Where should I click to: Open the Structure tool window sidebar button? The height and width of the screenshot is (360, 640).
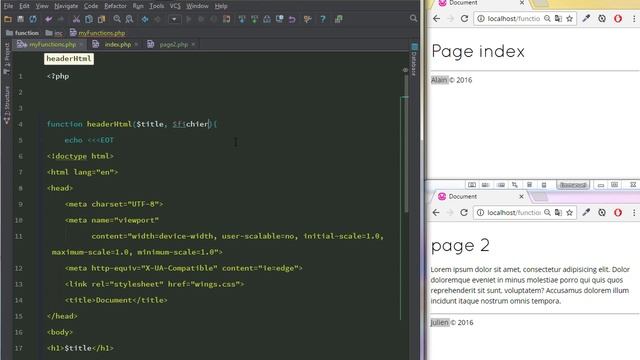[7, 105]
